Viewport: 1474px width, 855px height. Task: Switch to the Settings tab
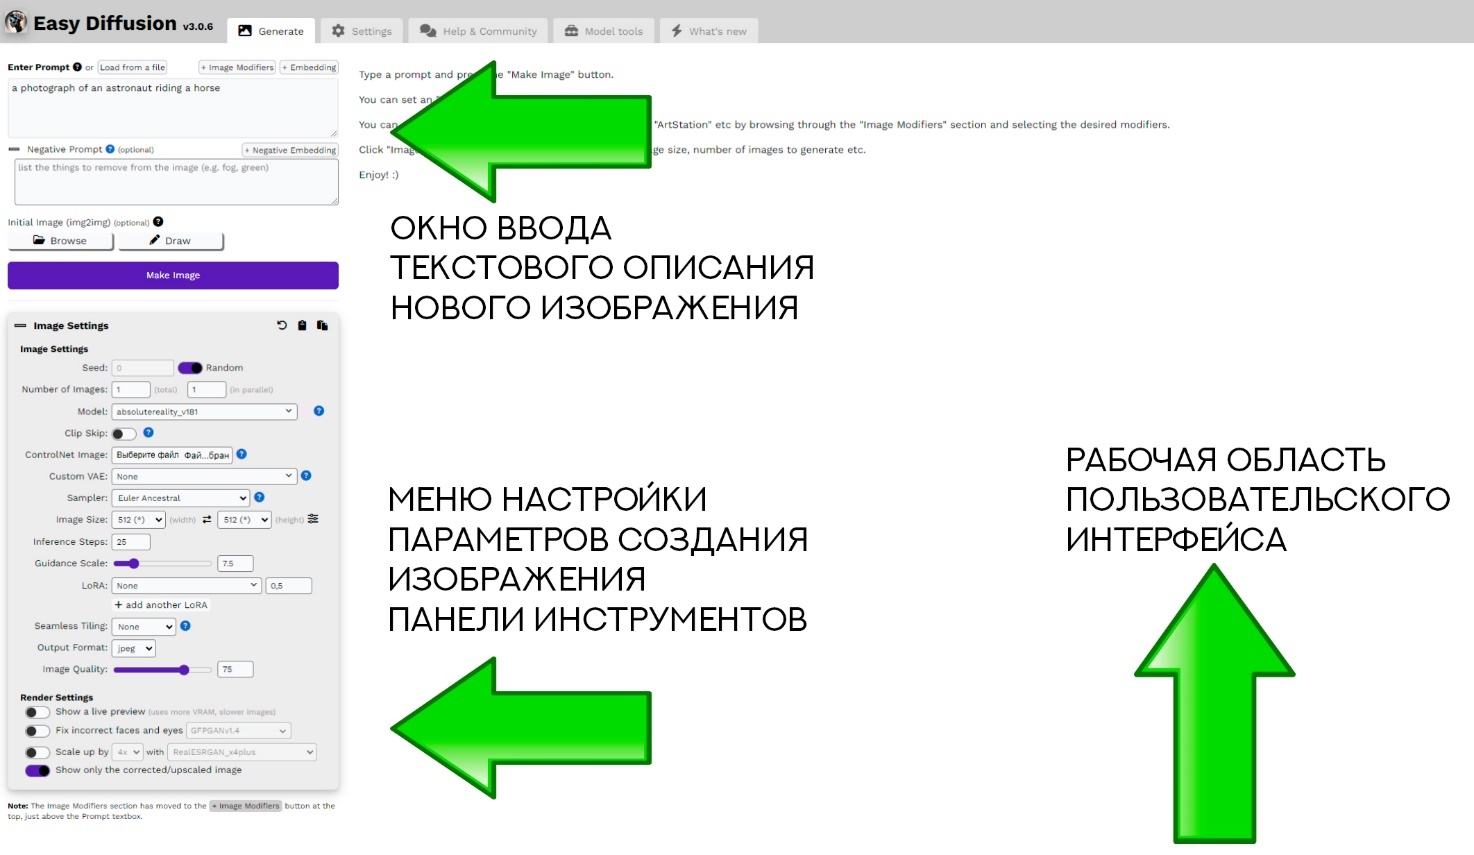[362, 31]
